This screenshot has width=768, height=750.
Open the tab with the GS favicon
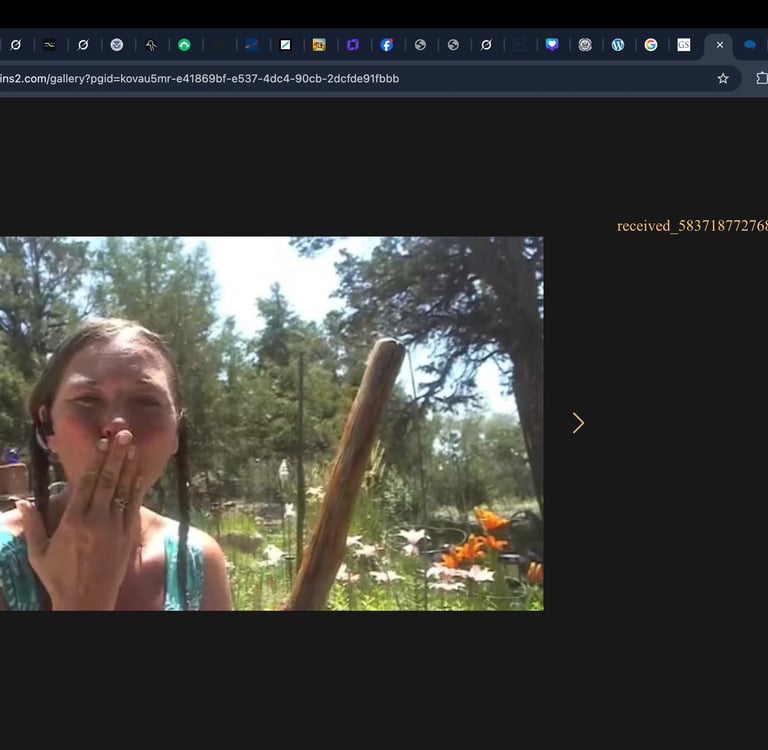tap(684, 45)
